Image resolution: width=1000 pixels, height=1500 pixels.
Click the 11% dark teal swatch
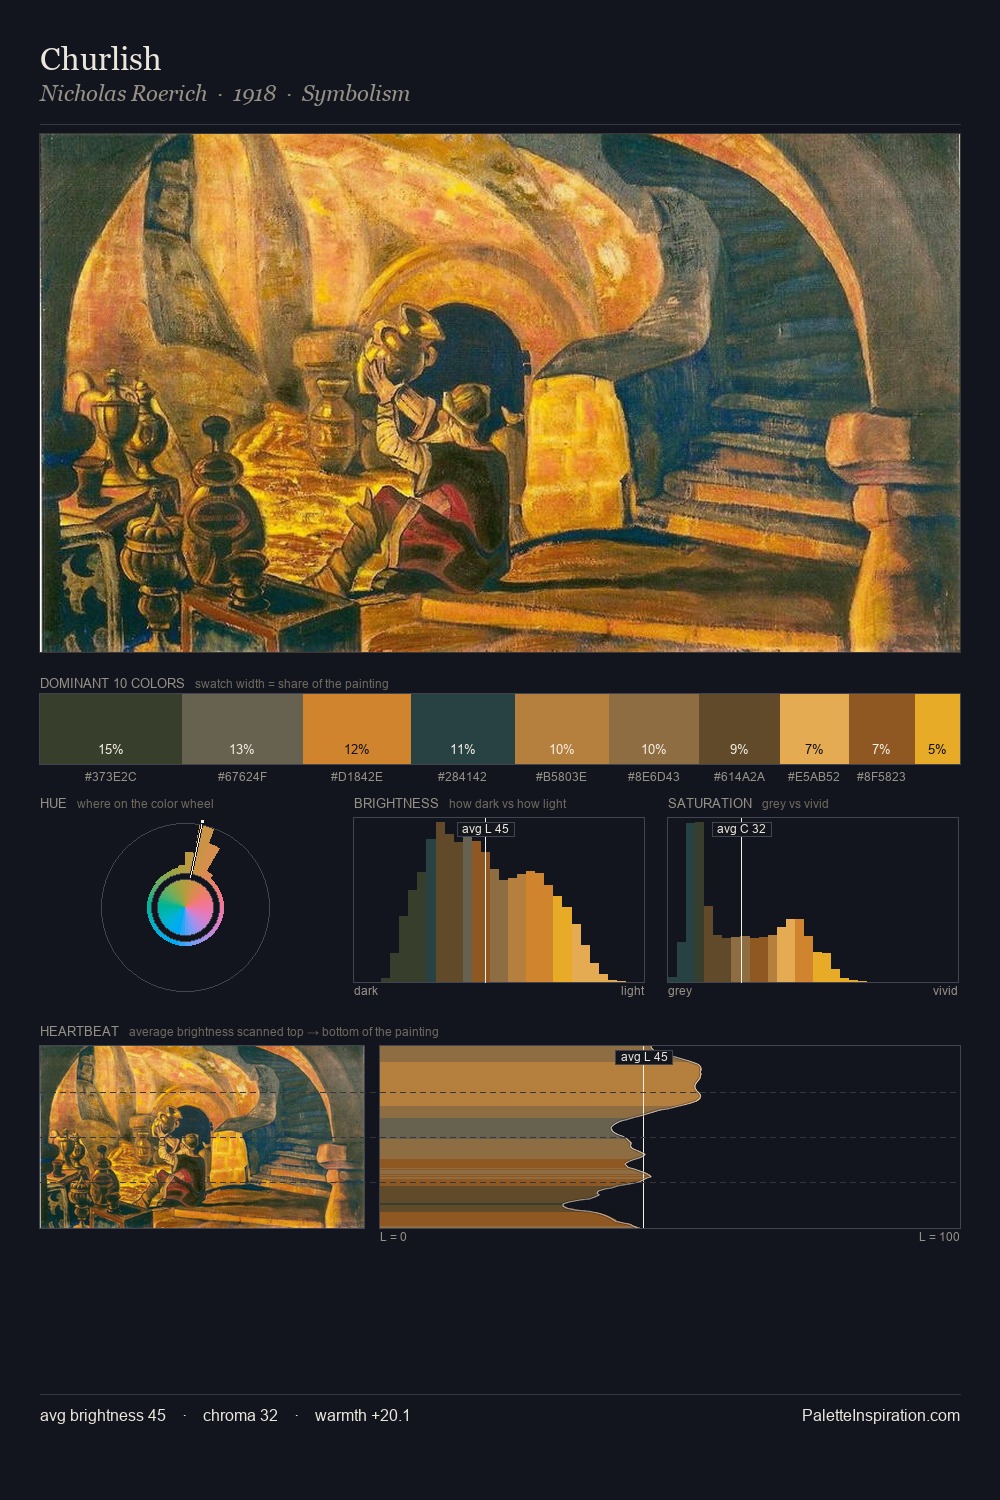coord(463,729)
